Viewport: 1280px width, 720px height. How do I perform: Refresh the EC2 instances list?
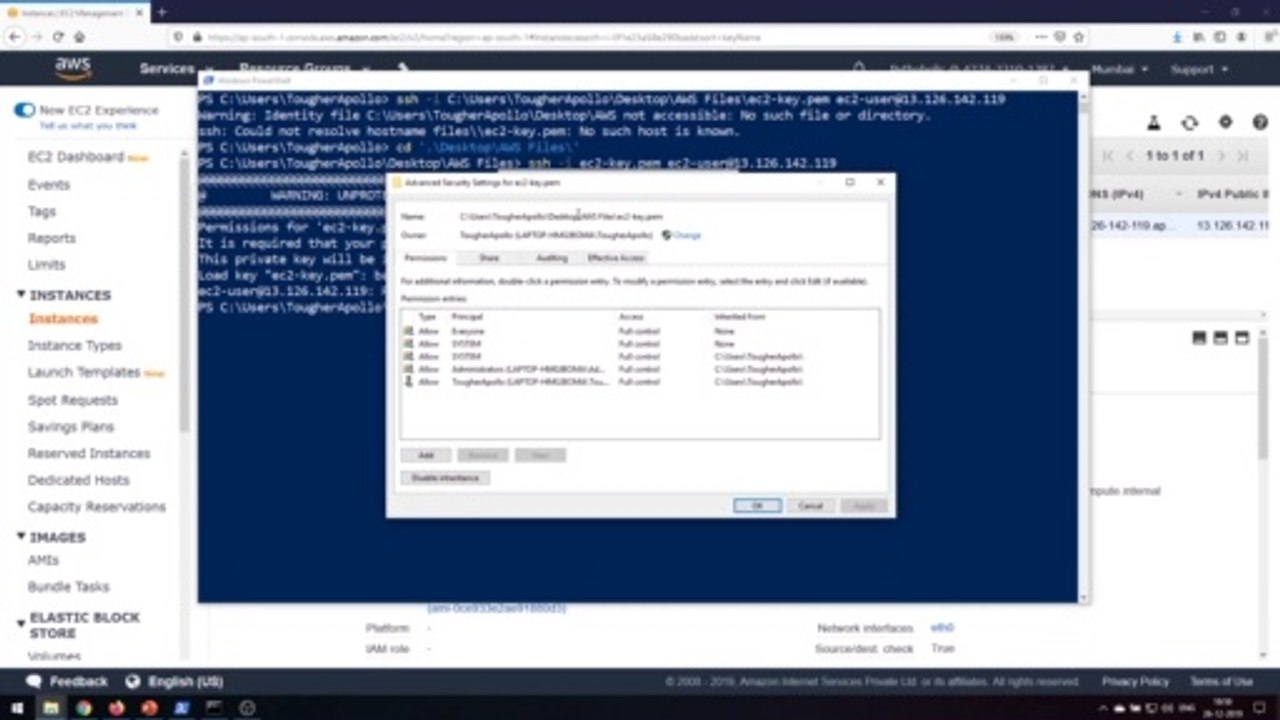[x=1189, y=123]
